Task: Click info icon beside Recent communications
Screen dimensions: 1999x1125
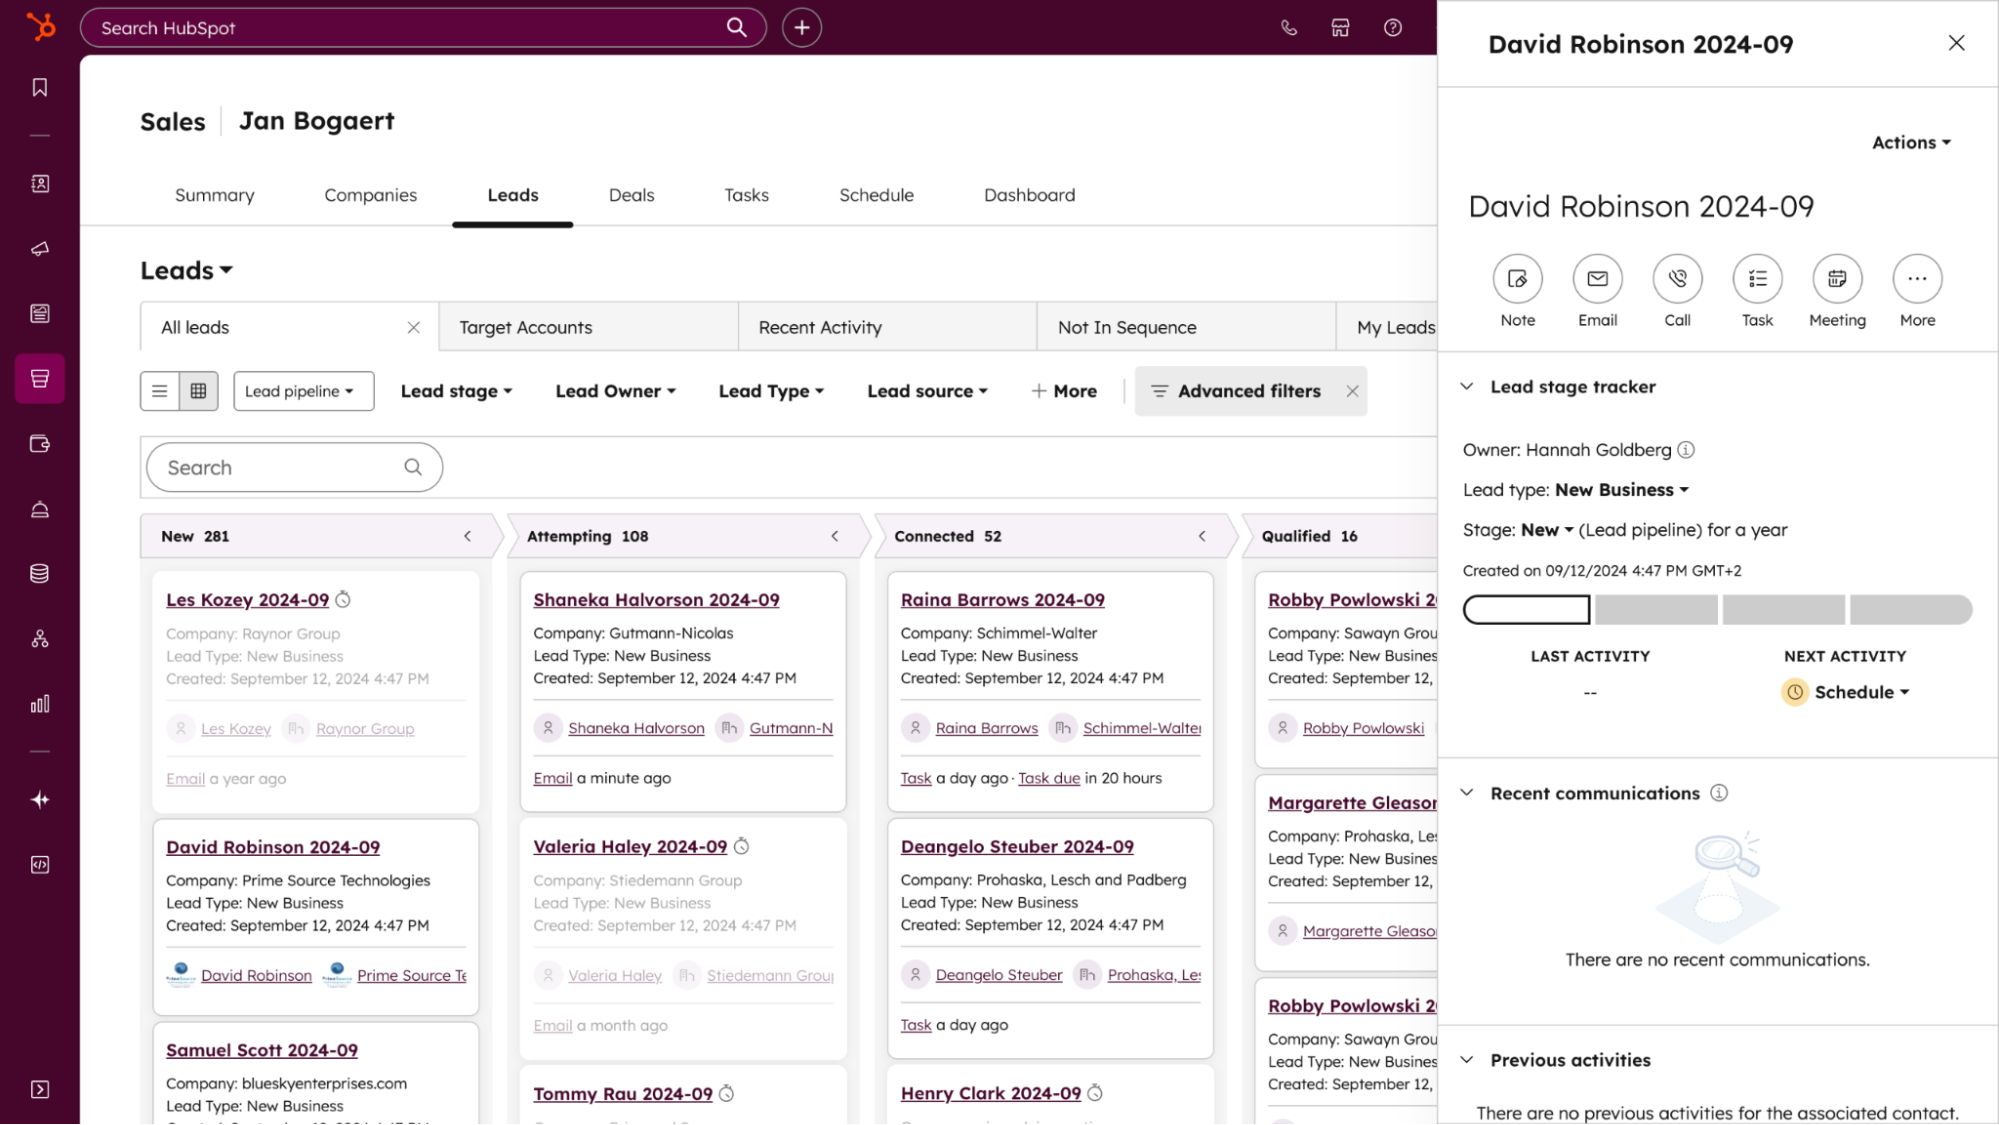Action: [1719, 793]
